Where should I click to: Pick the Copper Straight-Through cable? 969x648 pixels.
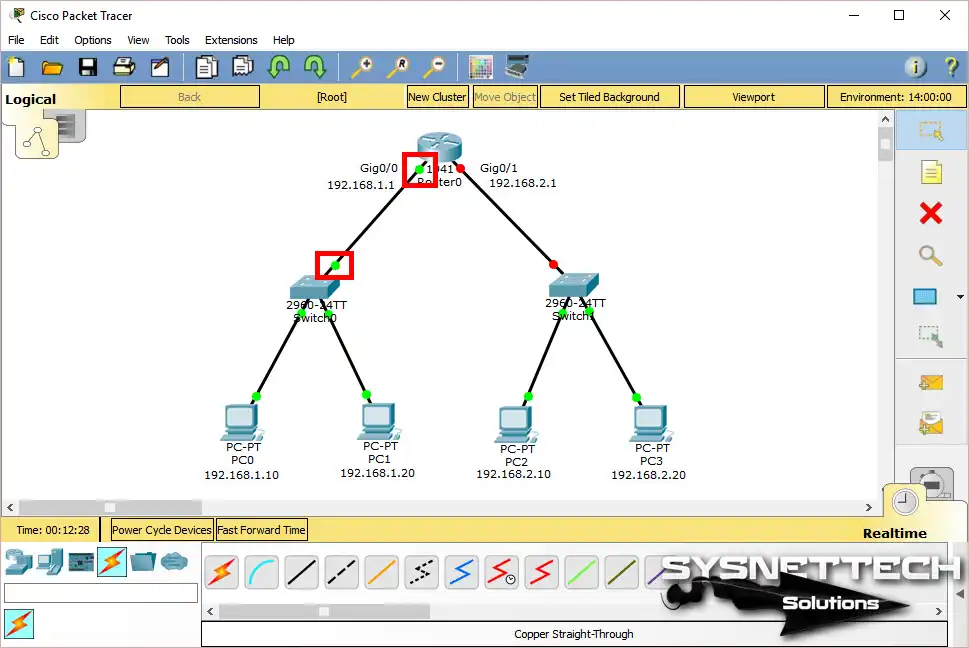click(302, 572)
